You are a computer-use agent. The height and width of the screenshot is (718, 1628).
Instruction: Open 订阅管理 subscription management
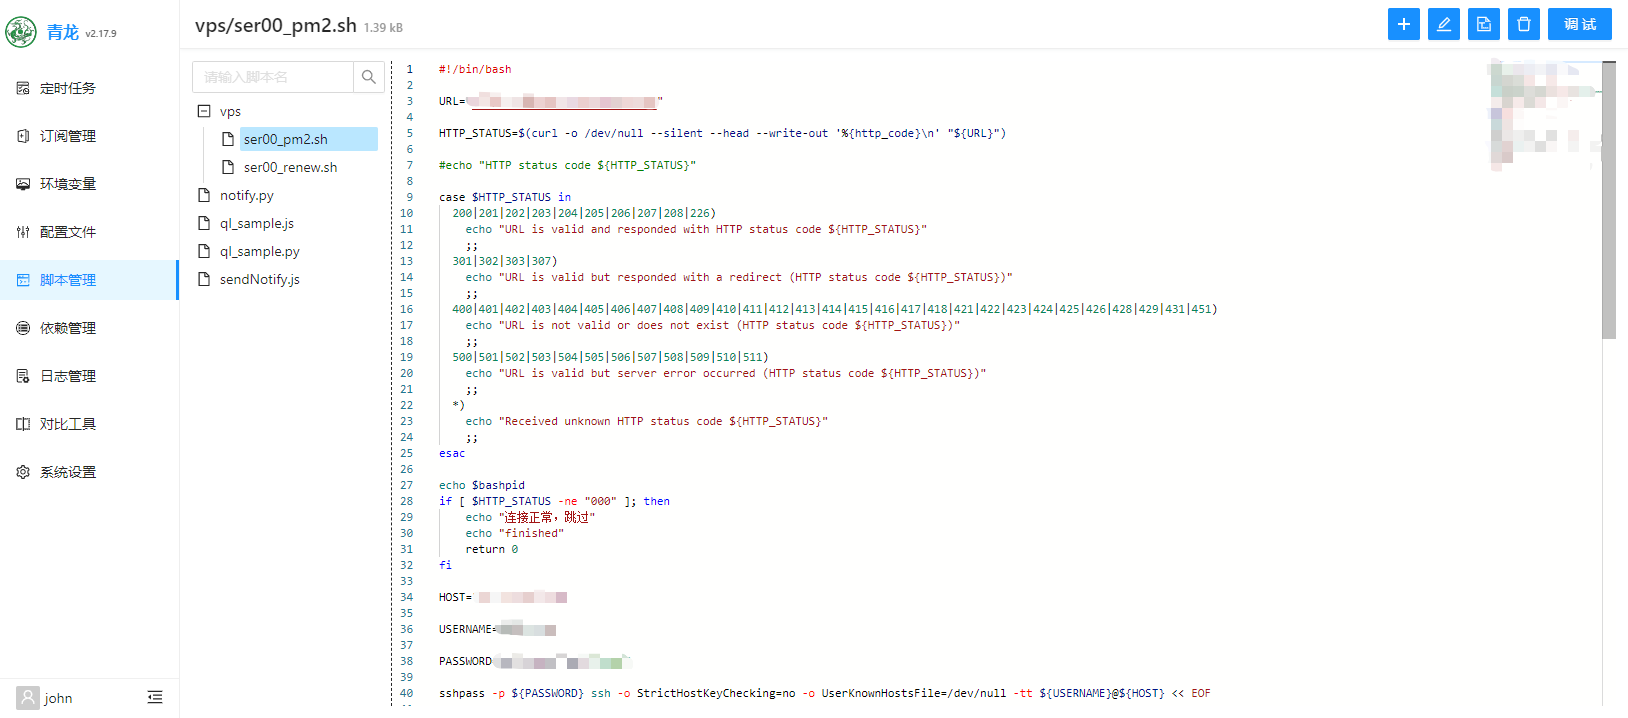(68, 136)
